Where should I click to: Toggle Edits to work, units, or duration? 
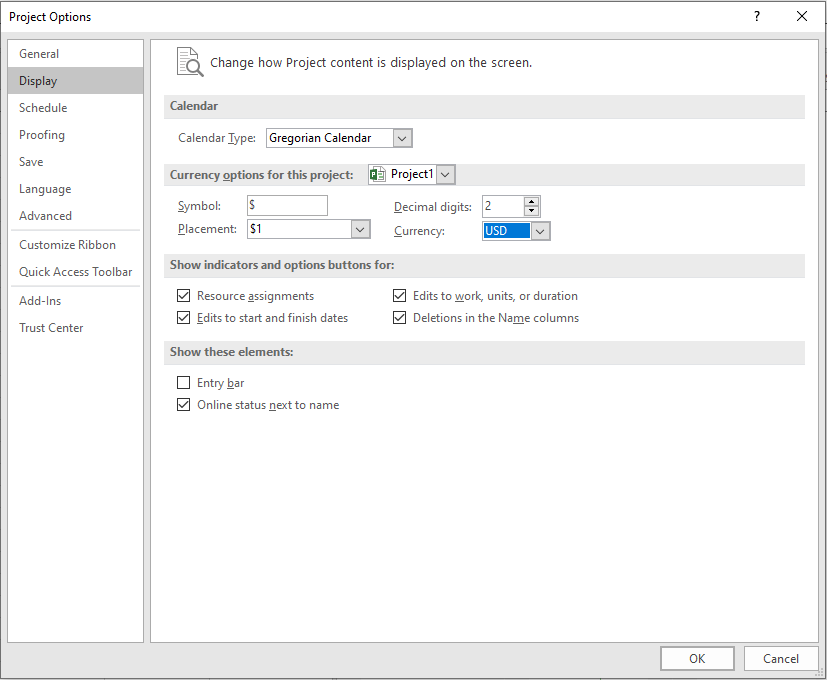400,296
